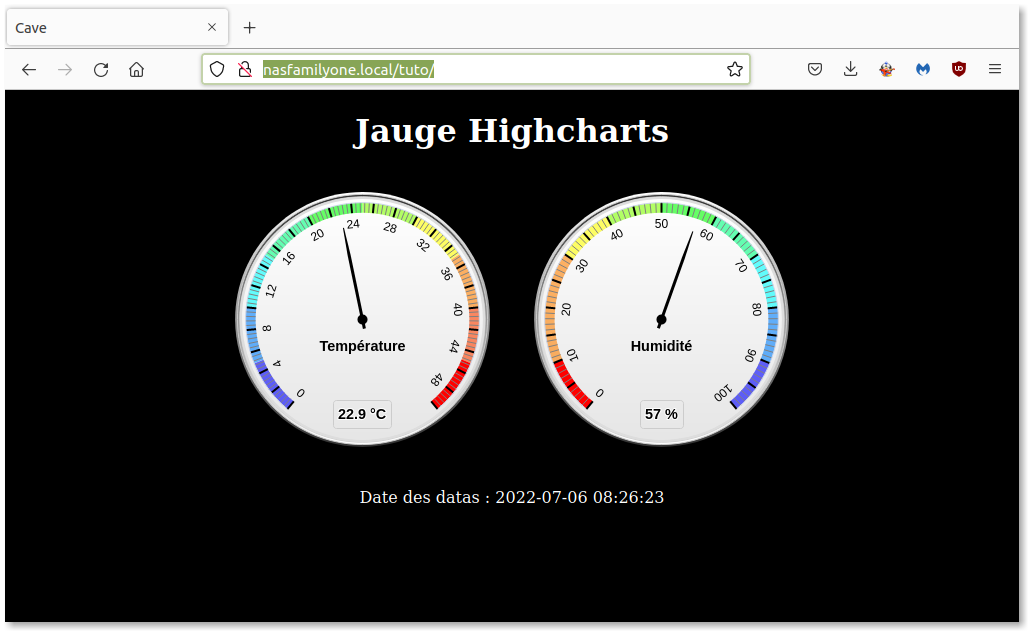Open the Malwarebytes extension
1028x631 pixels.
(x=923, y=69)
